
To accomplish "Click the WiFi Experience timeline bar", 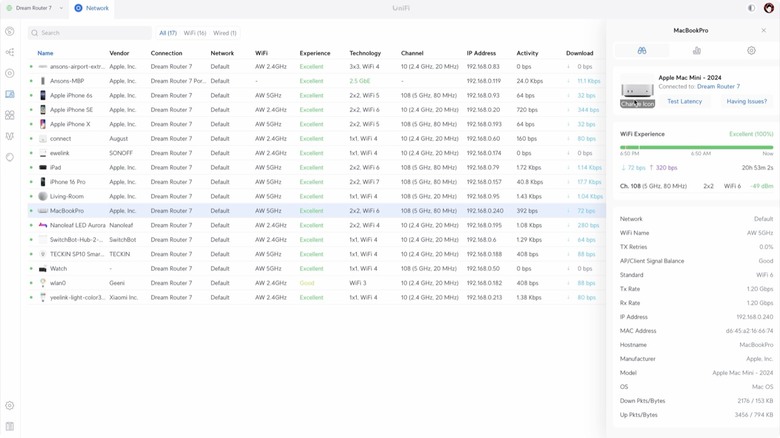I will point(696,147).
